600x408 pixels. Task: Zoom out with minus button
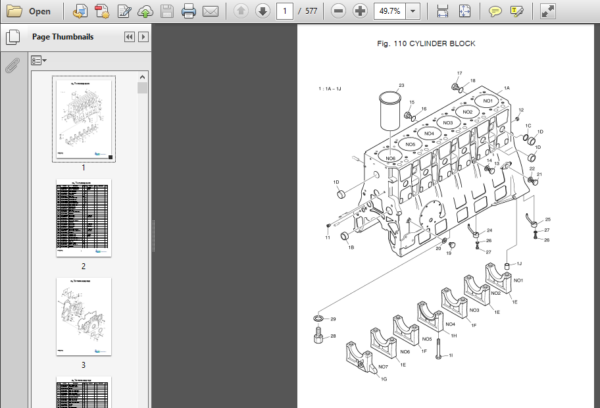[338, 11]
